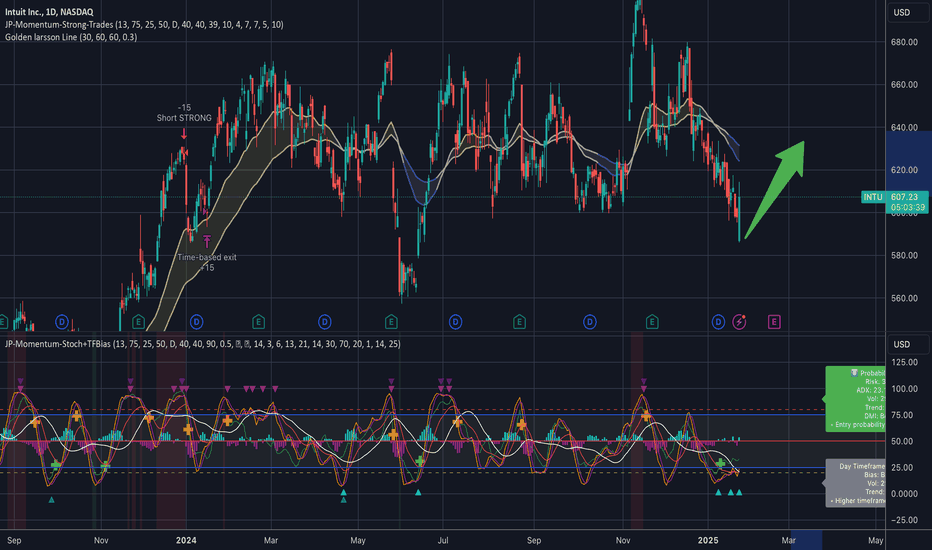Click the 580.00 price scale label

point(904,256)
